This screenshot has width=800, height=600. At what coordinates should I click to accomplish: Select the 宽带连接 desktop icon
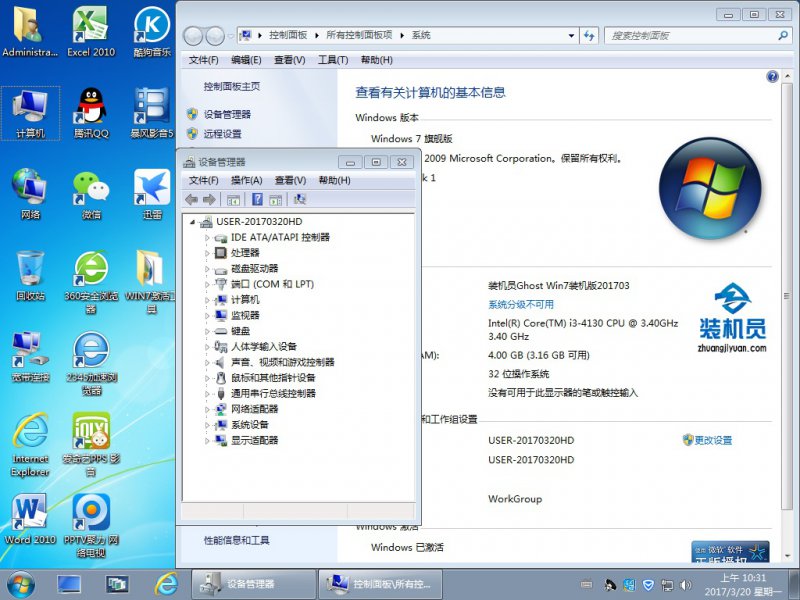[x=30, y=357]
